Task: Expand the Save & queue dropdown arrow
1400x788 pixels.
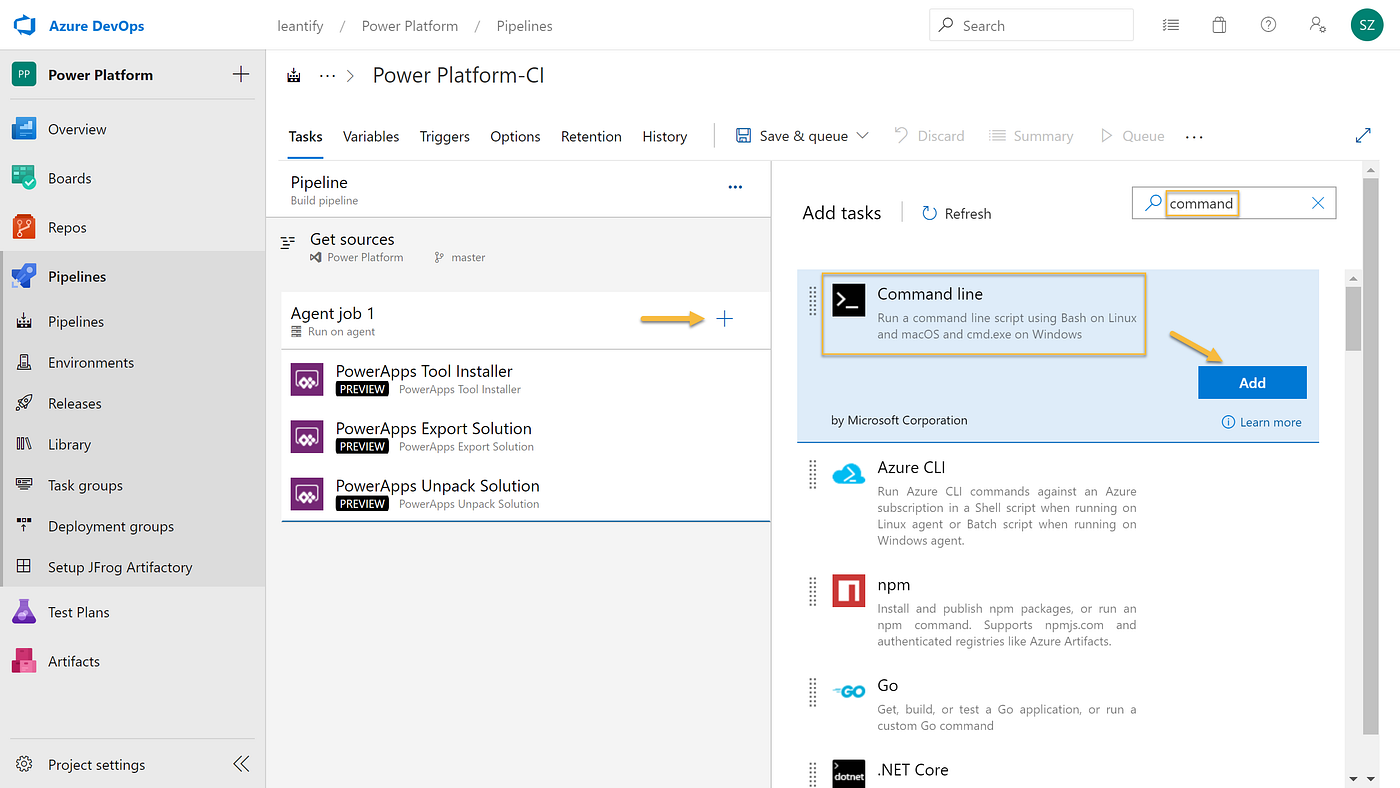Action: coord(863,136)
